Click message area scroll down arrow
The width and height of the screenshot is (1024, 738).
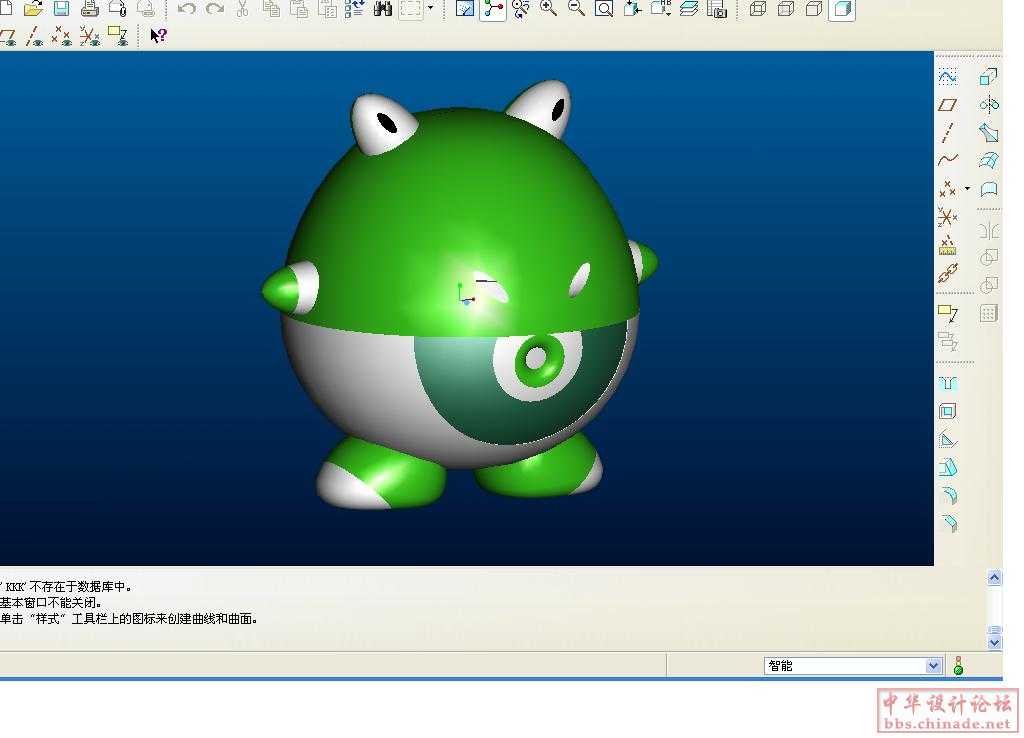tap(994, 643)
